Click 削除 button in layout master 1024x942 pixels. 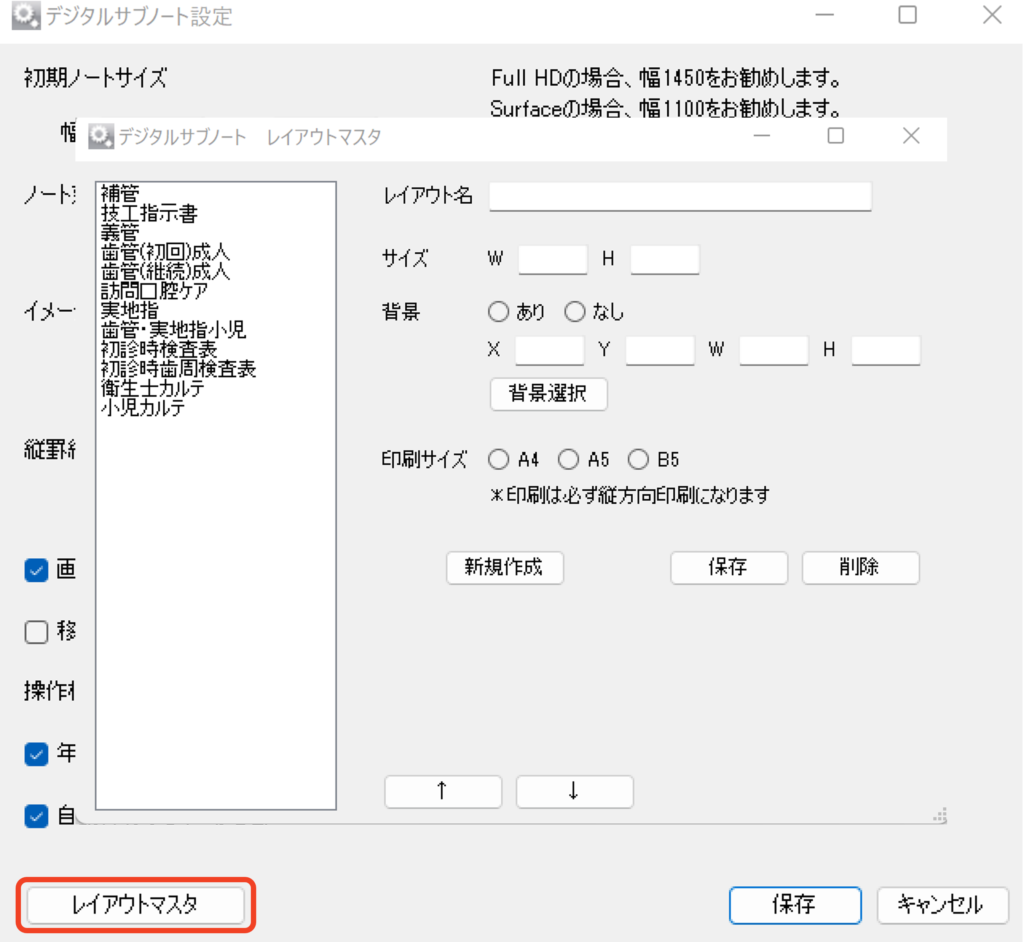pyautogui.click(x=860, y=567)
